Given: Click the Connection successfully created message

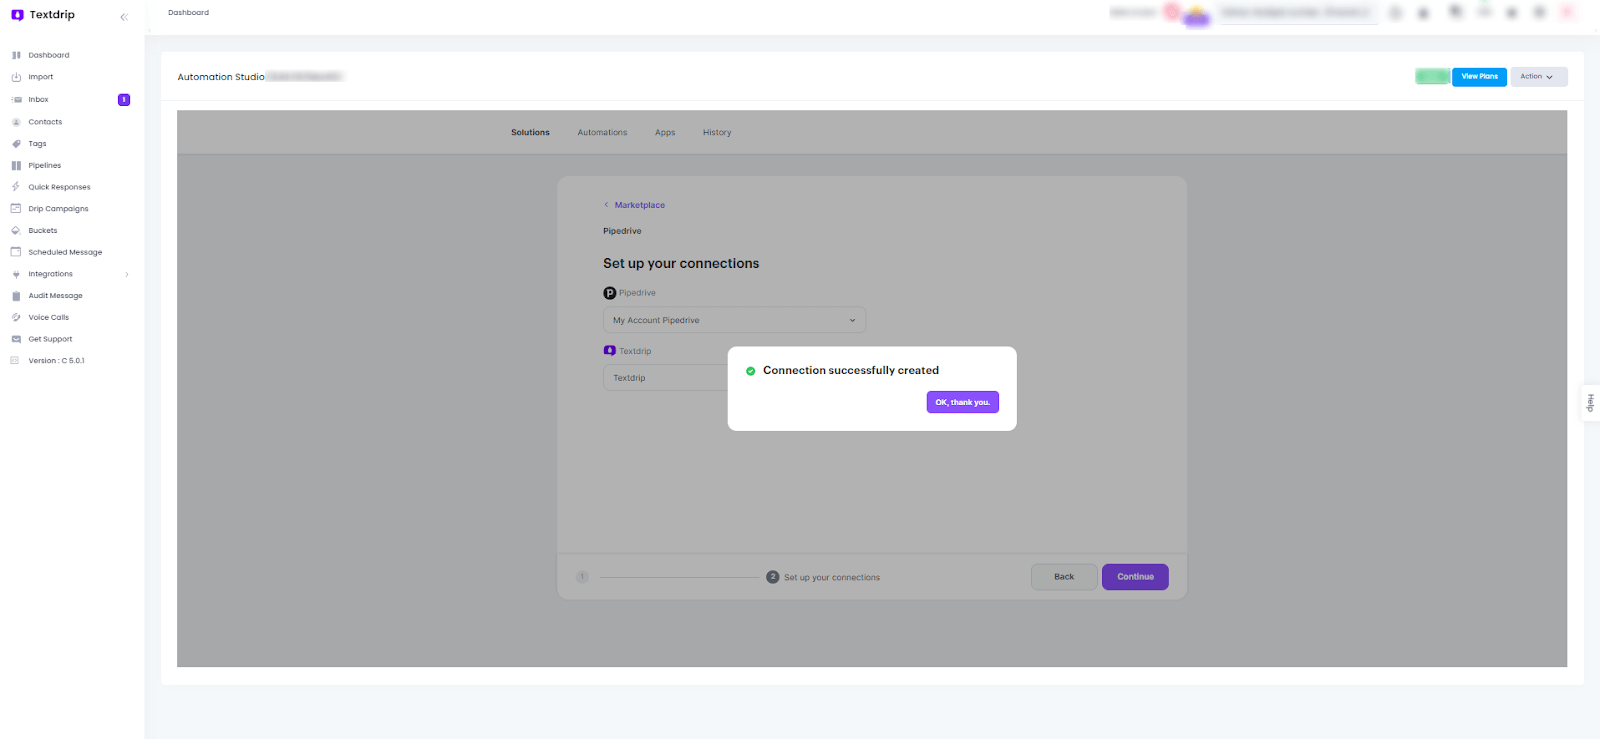Looking at the screenshot, I should click(x=851, y=371).
